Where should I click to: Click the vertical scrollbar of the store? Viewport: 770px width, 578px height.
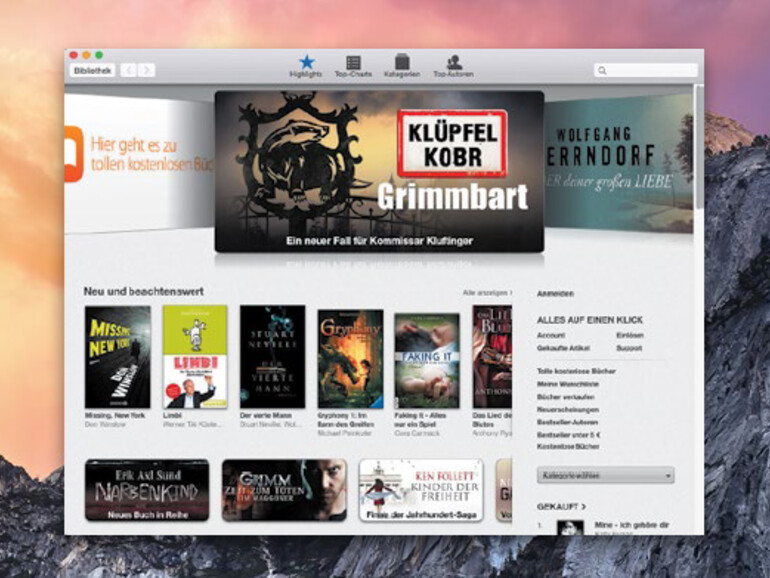coord(698,147)
